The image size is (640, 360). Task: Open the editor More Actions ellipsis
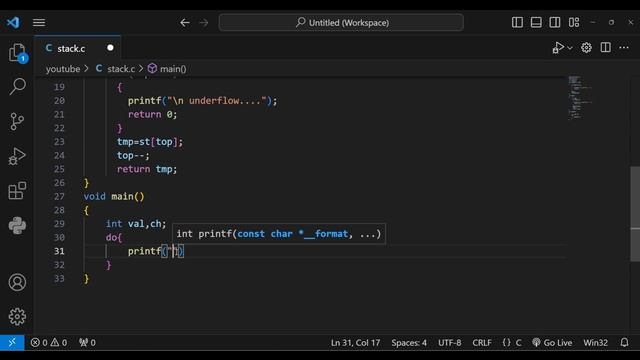(624, 48)
